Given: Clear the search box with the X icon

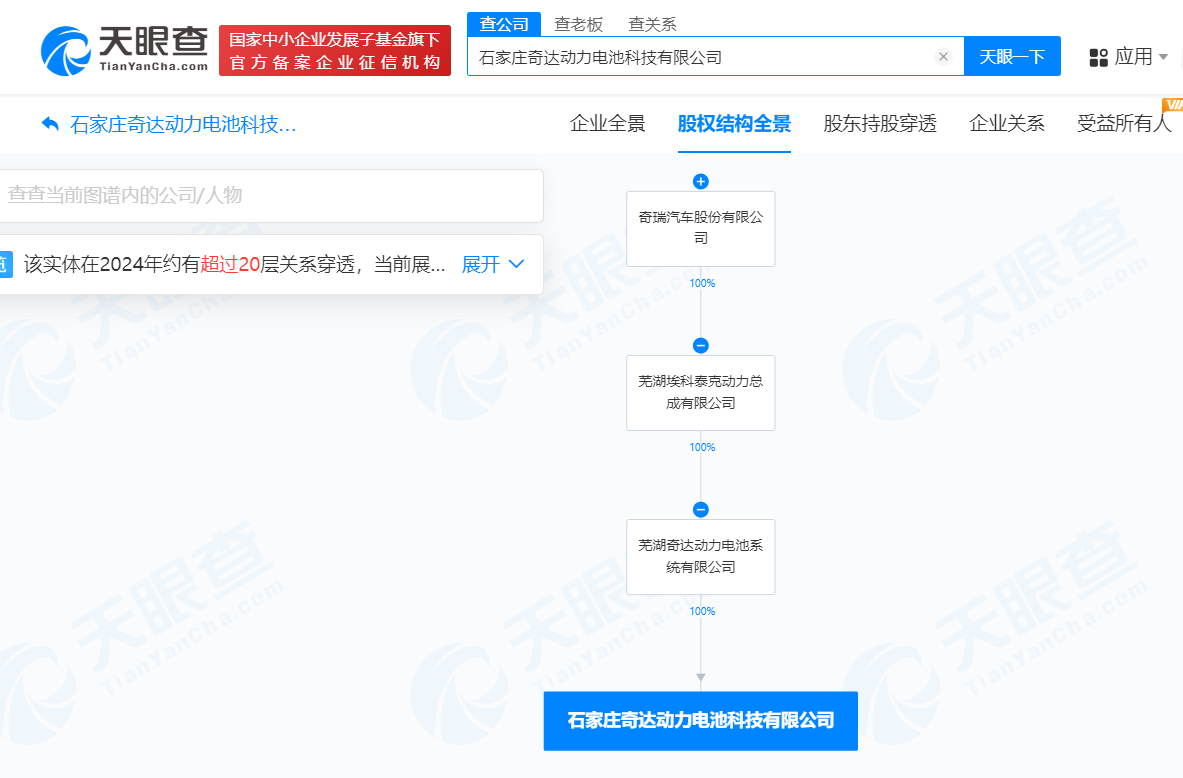Looking at the screenshot, I should coord(943,56).
